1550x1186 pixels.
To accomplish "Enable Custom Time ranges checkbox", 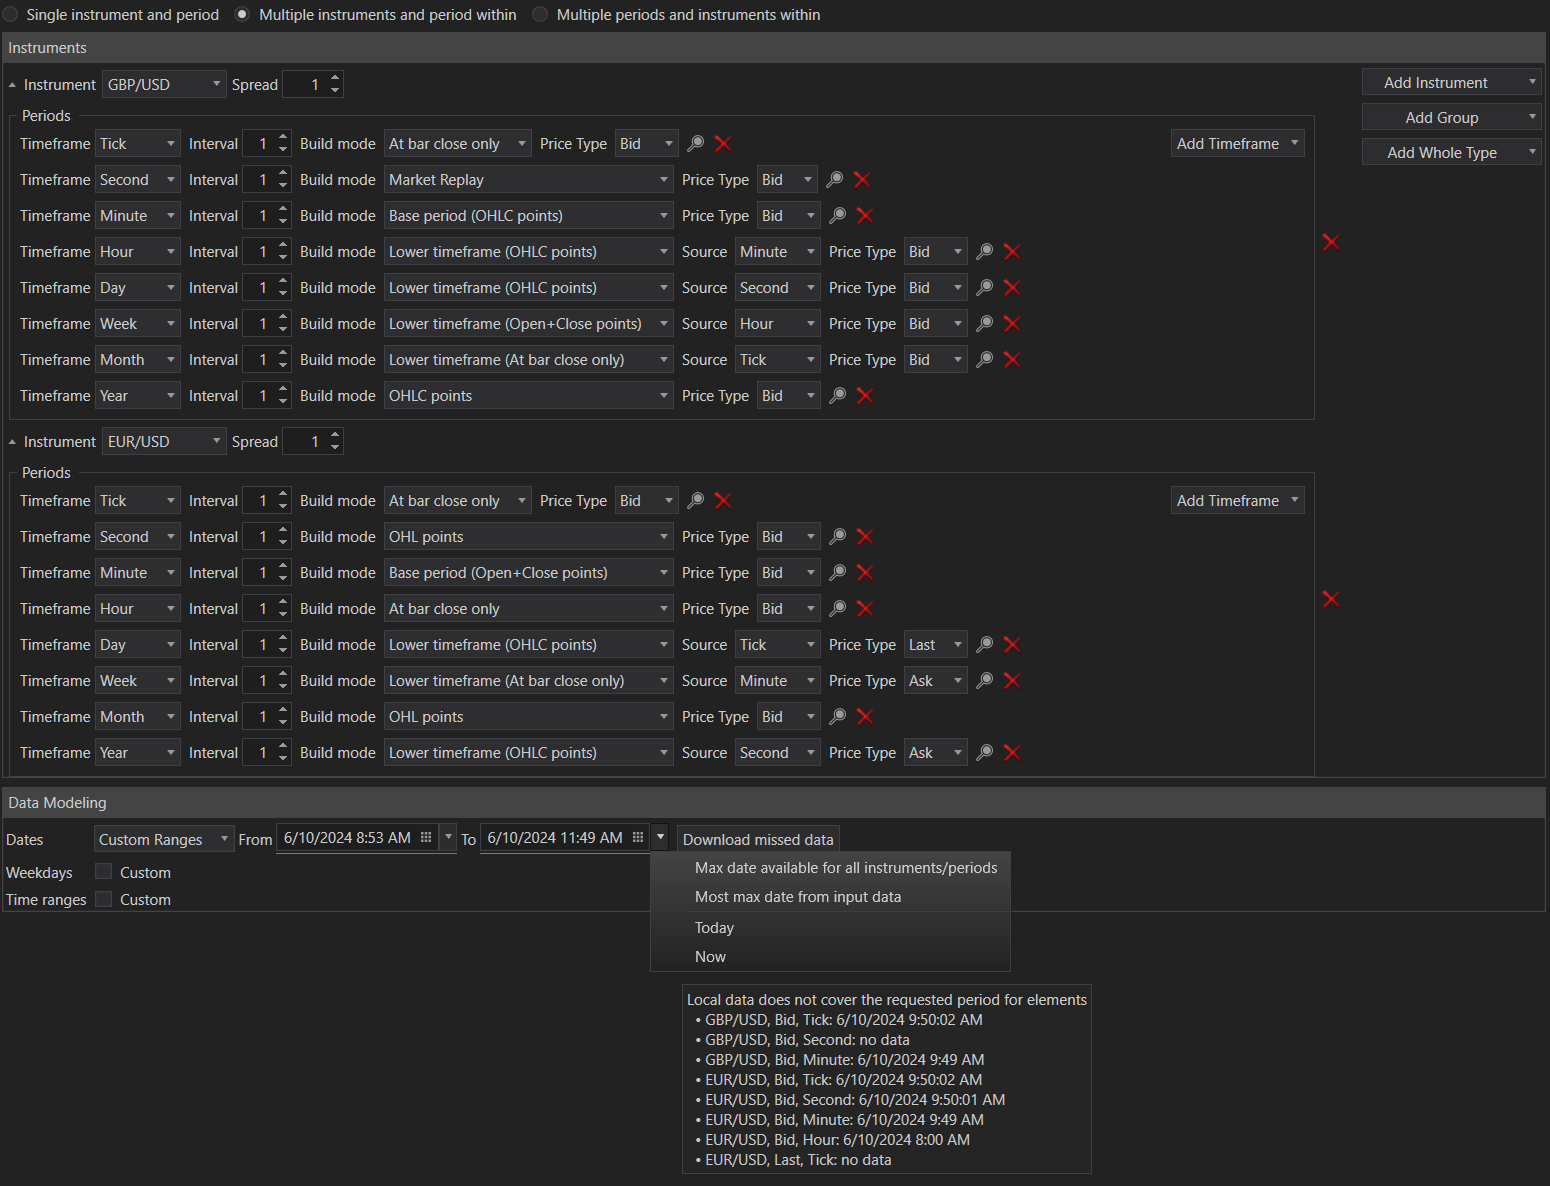I will [x=104, y=899].
